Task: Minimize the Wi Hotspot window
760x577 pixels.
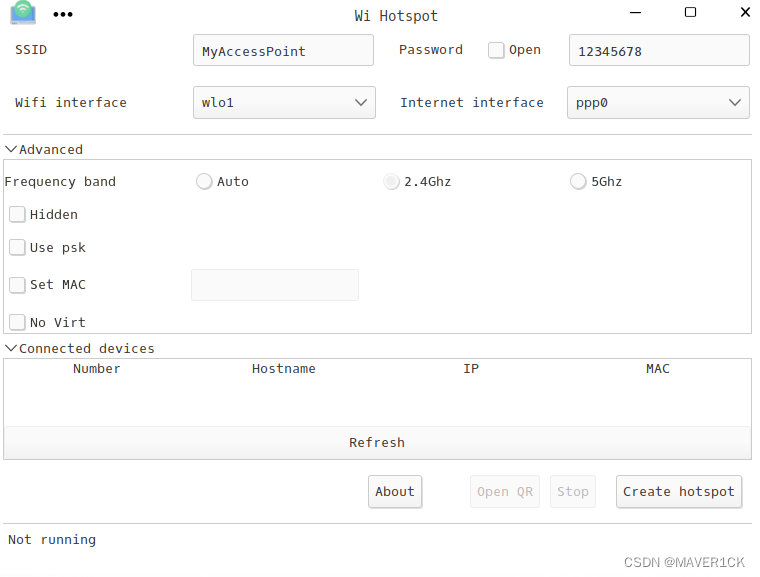Action: click(x=635, y=13)
